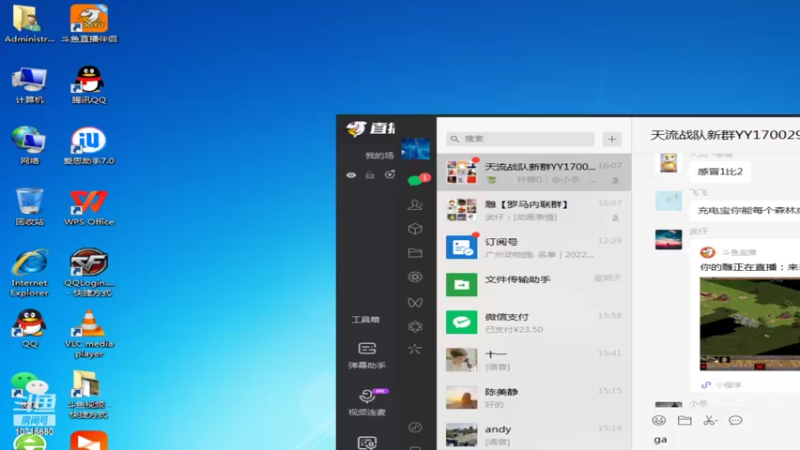The width and height of the screenshot is (800, 450).
Task: Launch the Douyu streaming companion shortcut
Action: click(89, 23)
